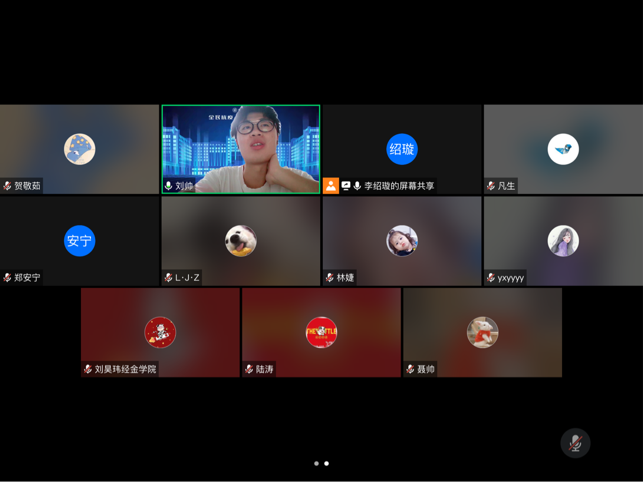Viewport: 643px width, 482px height.
Task: Select the second page indicator dot
Action: 327,464
